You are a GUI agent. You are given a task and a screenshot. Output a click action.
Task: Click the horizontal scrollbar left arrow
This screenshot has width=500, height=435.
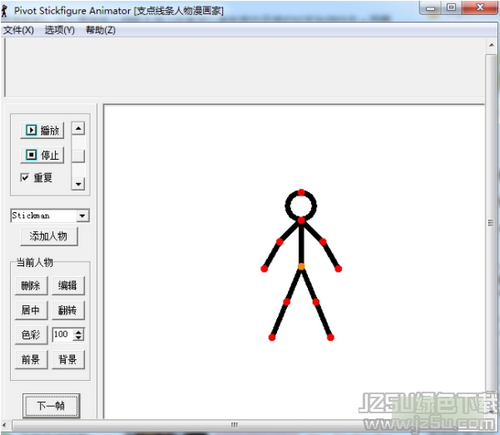click(5, 425)
